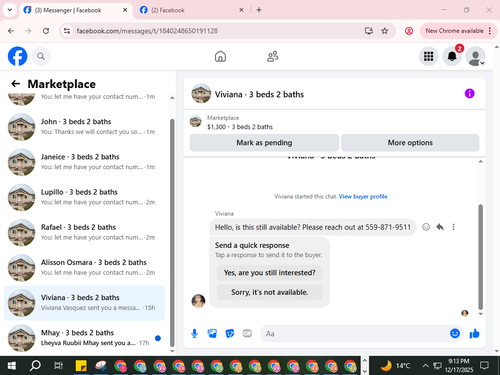This screenshot has height=375, width=500.
Task: React to Viviana's message with emoji
Action: click(426, 227)
